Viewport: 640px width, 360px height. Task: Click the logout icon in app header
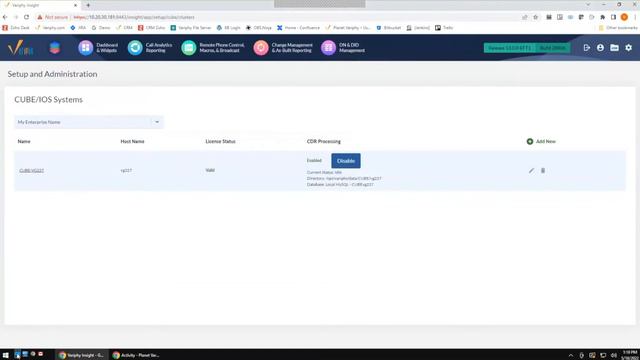(x=587, y=48)
